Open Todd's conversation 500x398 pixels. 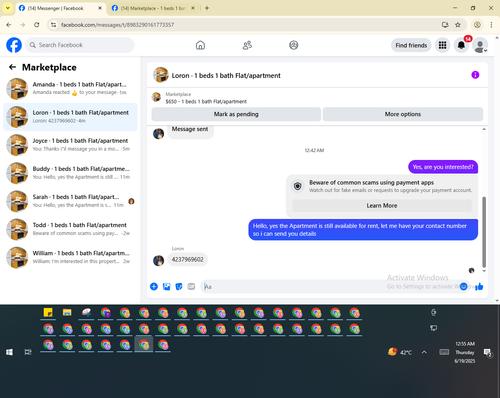point(70,229)
